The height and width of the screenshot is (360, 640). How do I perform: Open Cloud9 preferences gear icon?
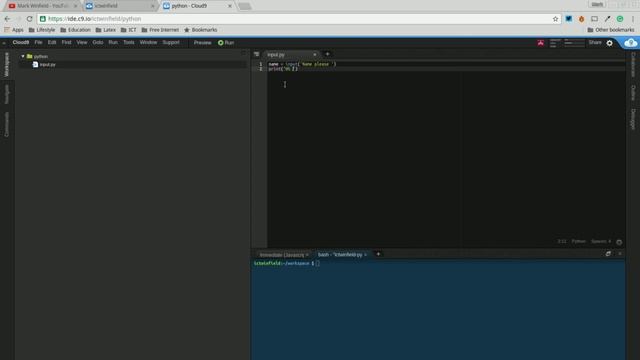(x=609, y=43)
